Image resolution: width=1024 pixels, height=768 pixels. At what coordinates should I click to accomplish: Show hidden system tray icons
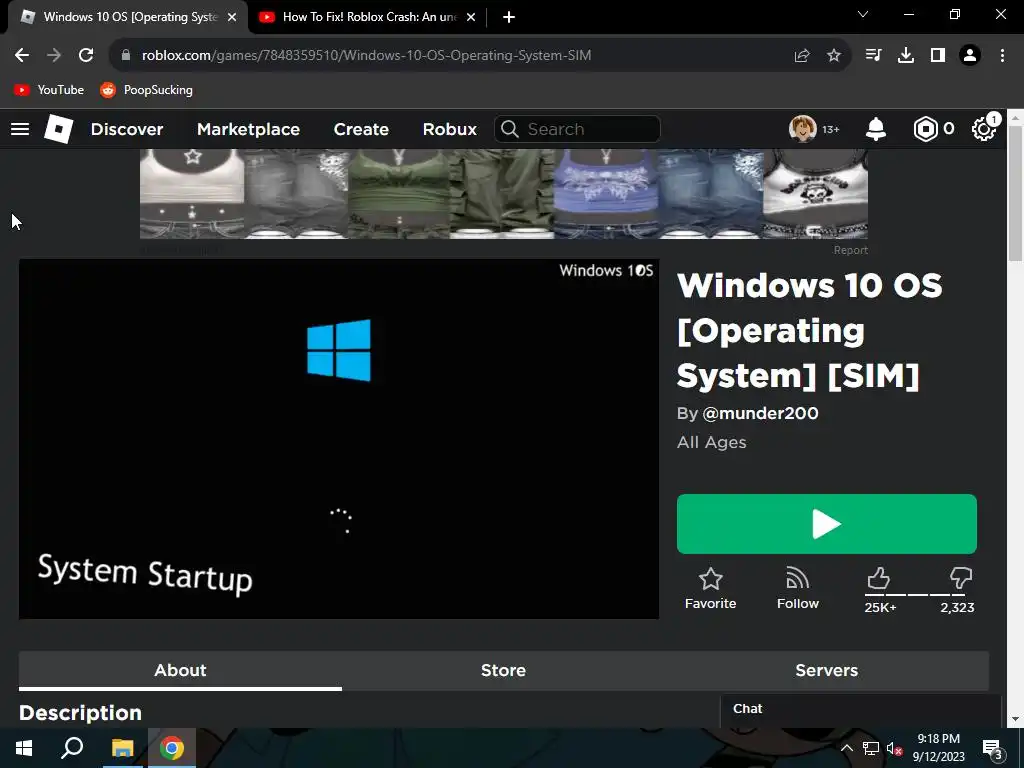pyautogui.click(x=846, y=748)
